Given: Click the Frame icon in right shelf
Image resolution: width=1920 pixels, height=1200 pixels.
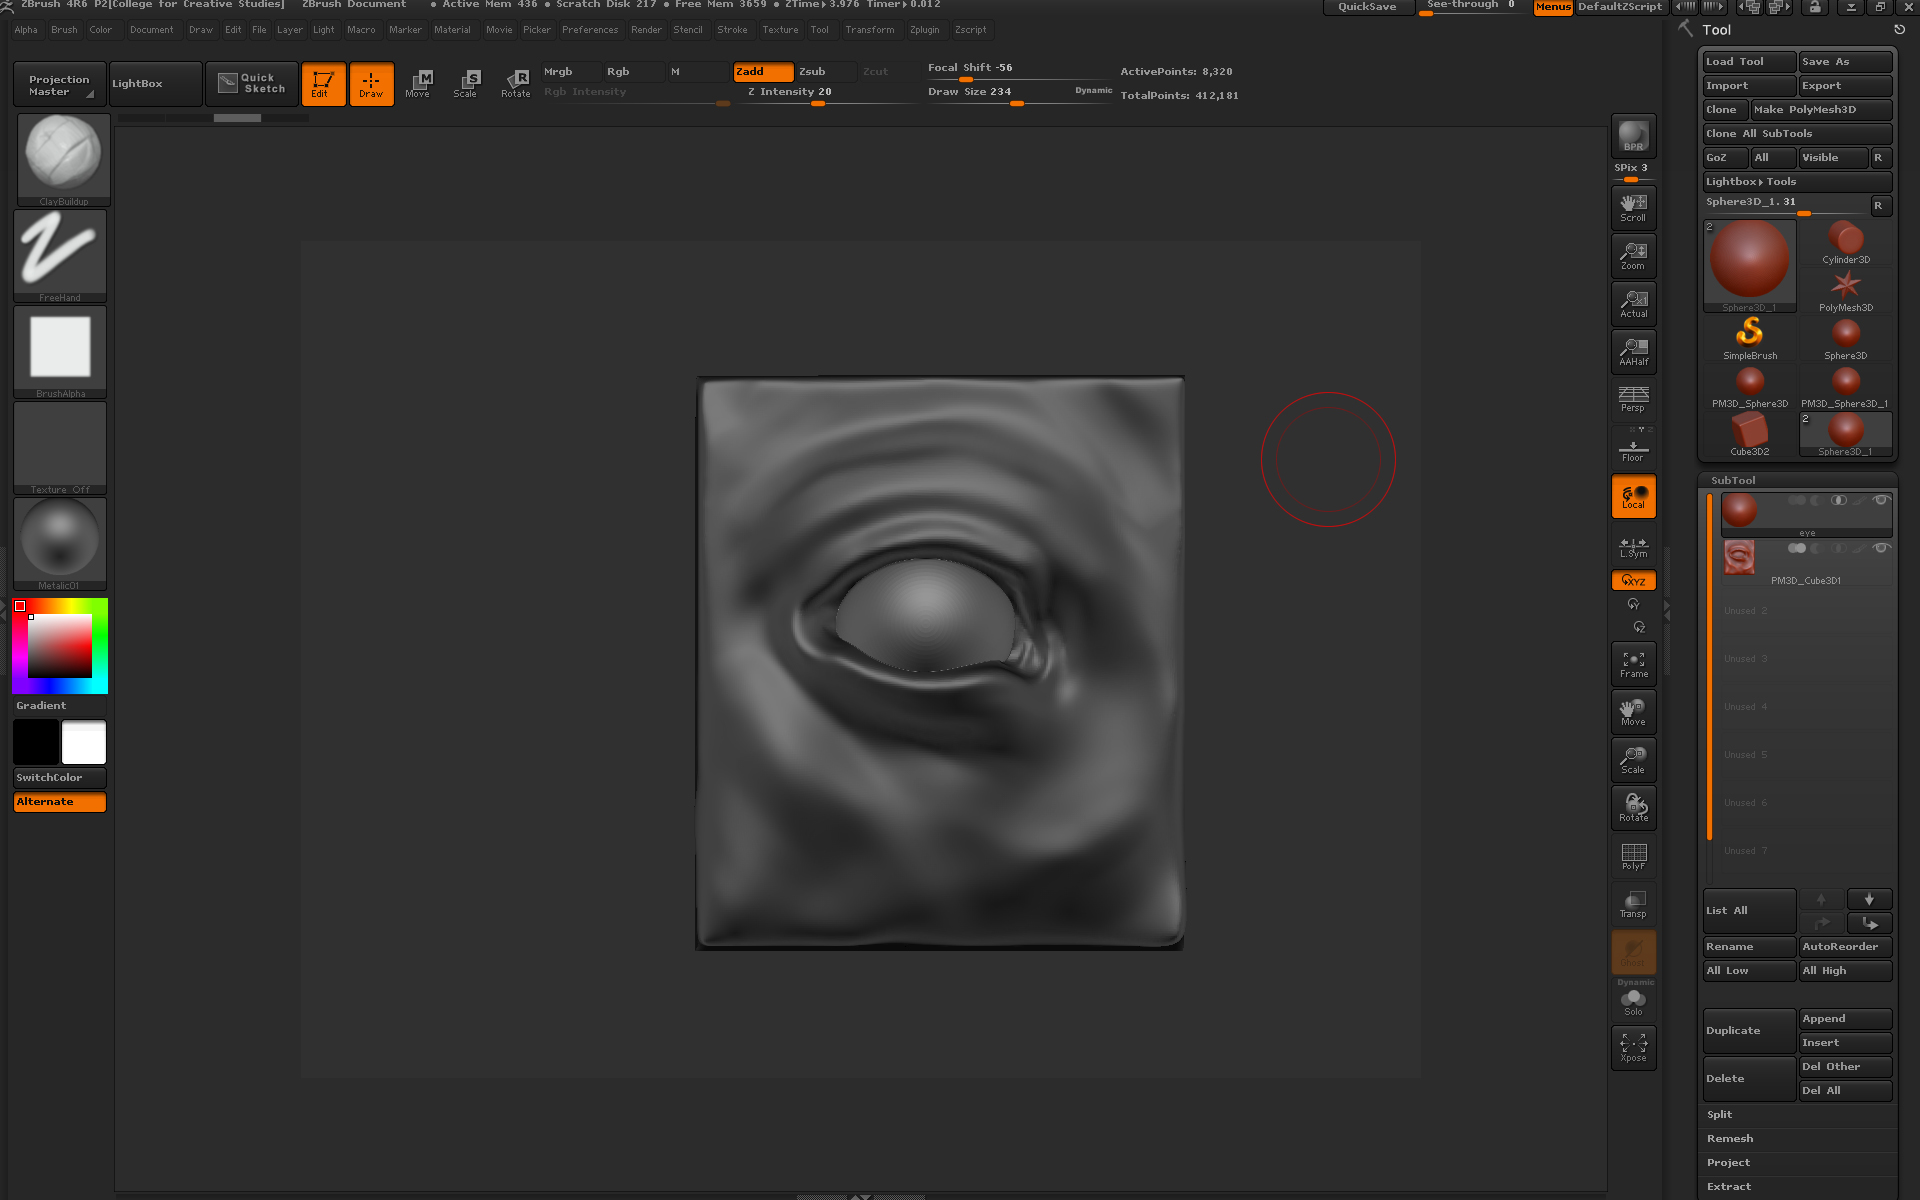Looking at the screenshot, I should click(x=1633, y=664).
